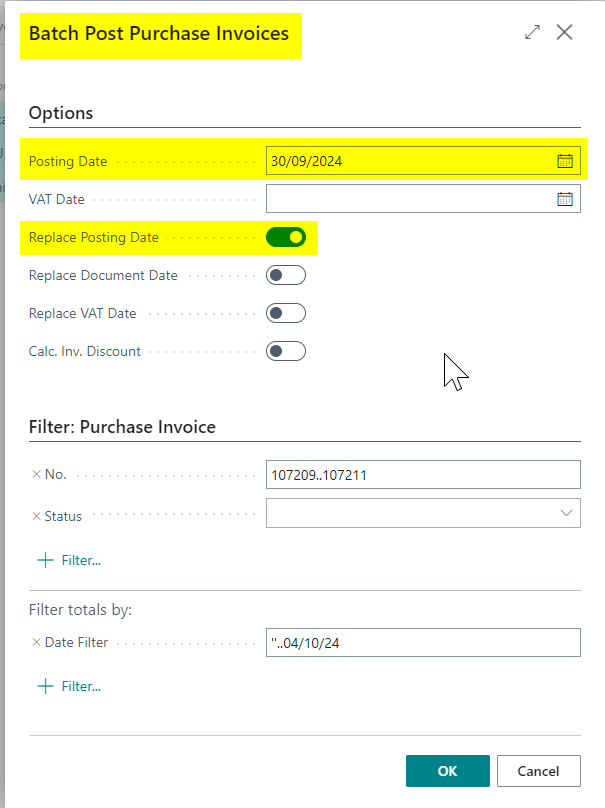Image resolution: width=605 pixels, height=808 pixels.
Task: Enable the Replace VAT Date toggle
Action: (286, 313)
